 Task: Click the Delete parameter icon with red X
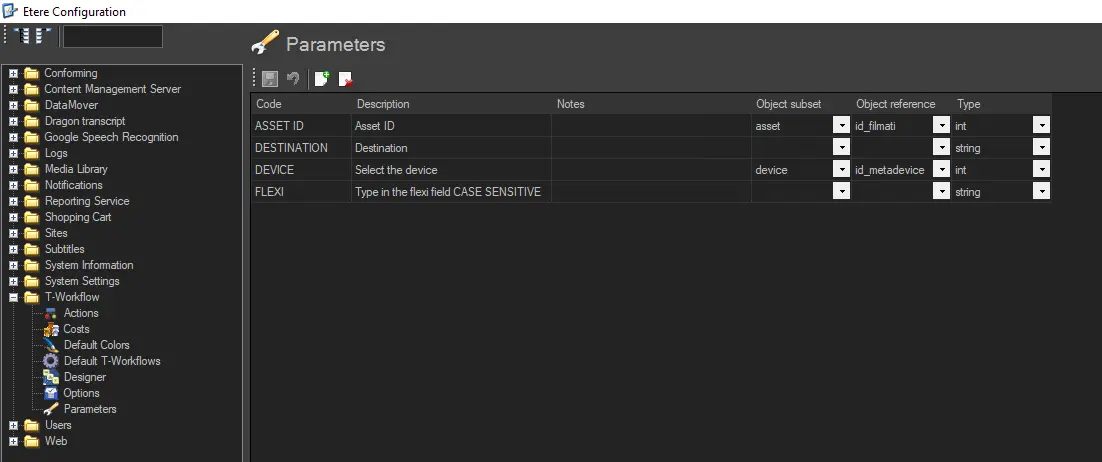click(x=345, y=79)
